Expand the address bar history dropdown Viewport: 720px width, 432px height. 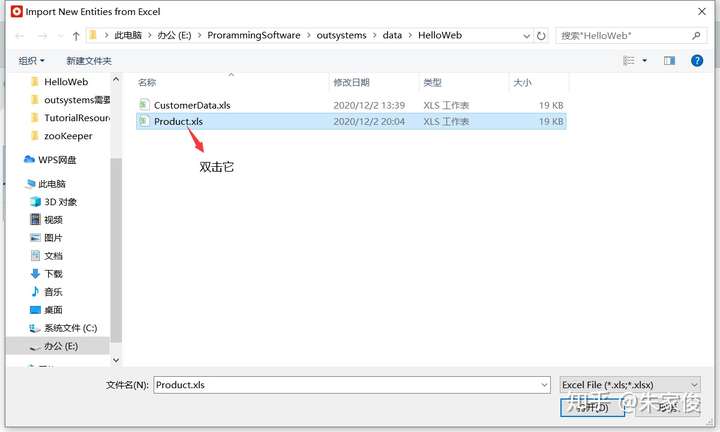click(x=527, y=36)
